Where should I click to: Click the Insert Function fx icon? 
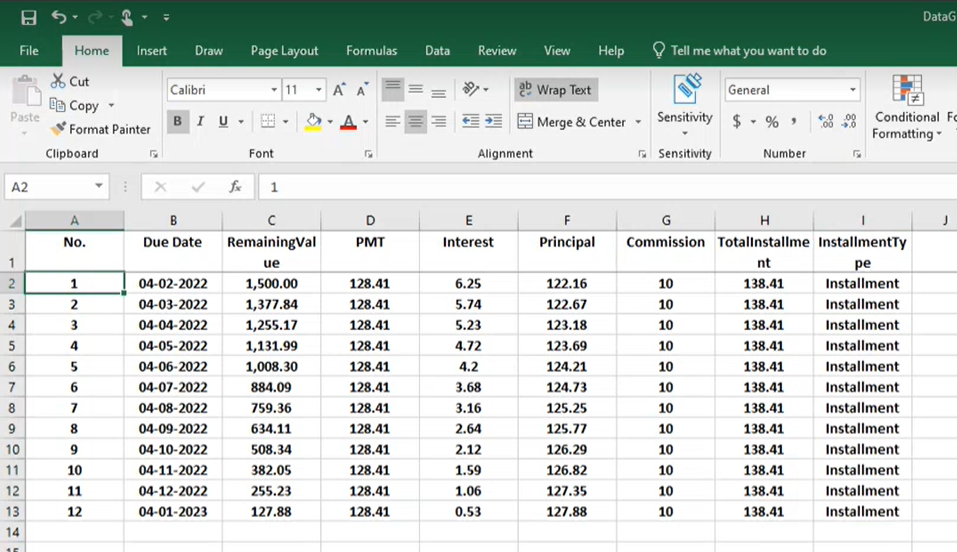235,187
